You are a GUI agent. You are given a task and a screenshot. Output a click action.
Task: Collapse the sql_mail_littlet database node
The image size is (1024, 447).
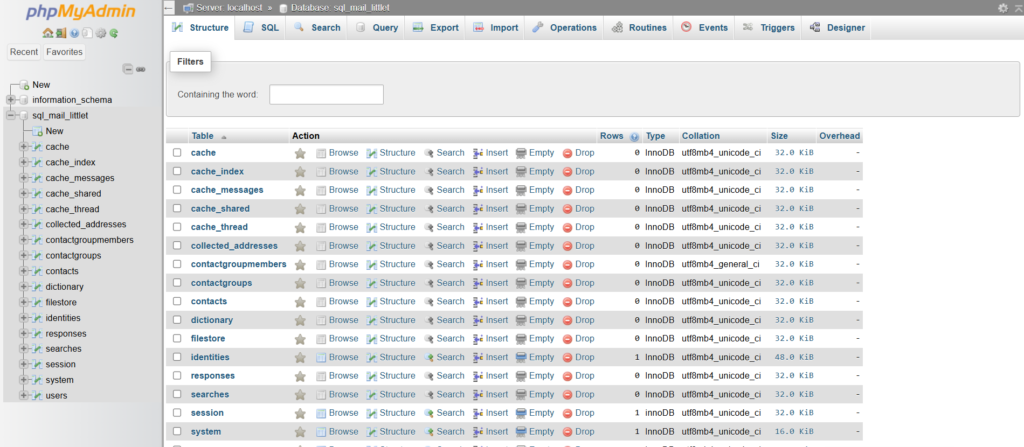pyautogui.click(x=10, y=116)
